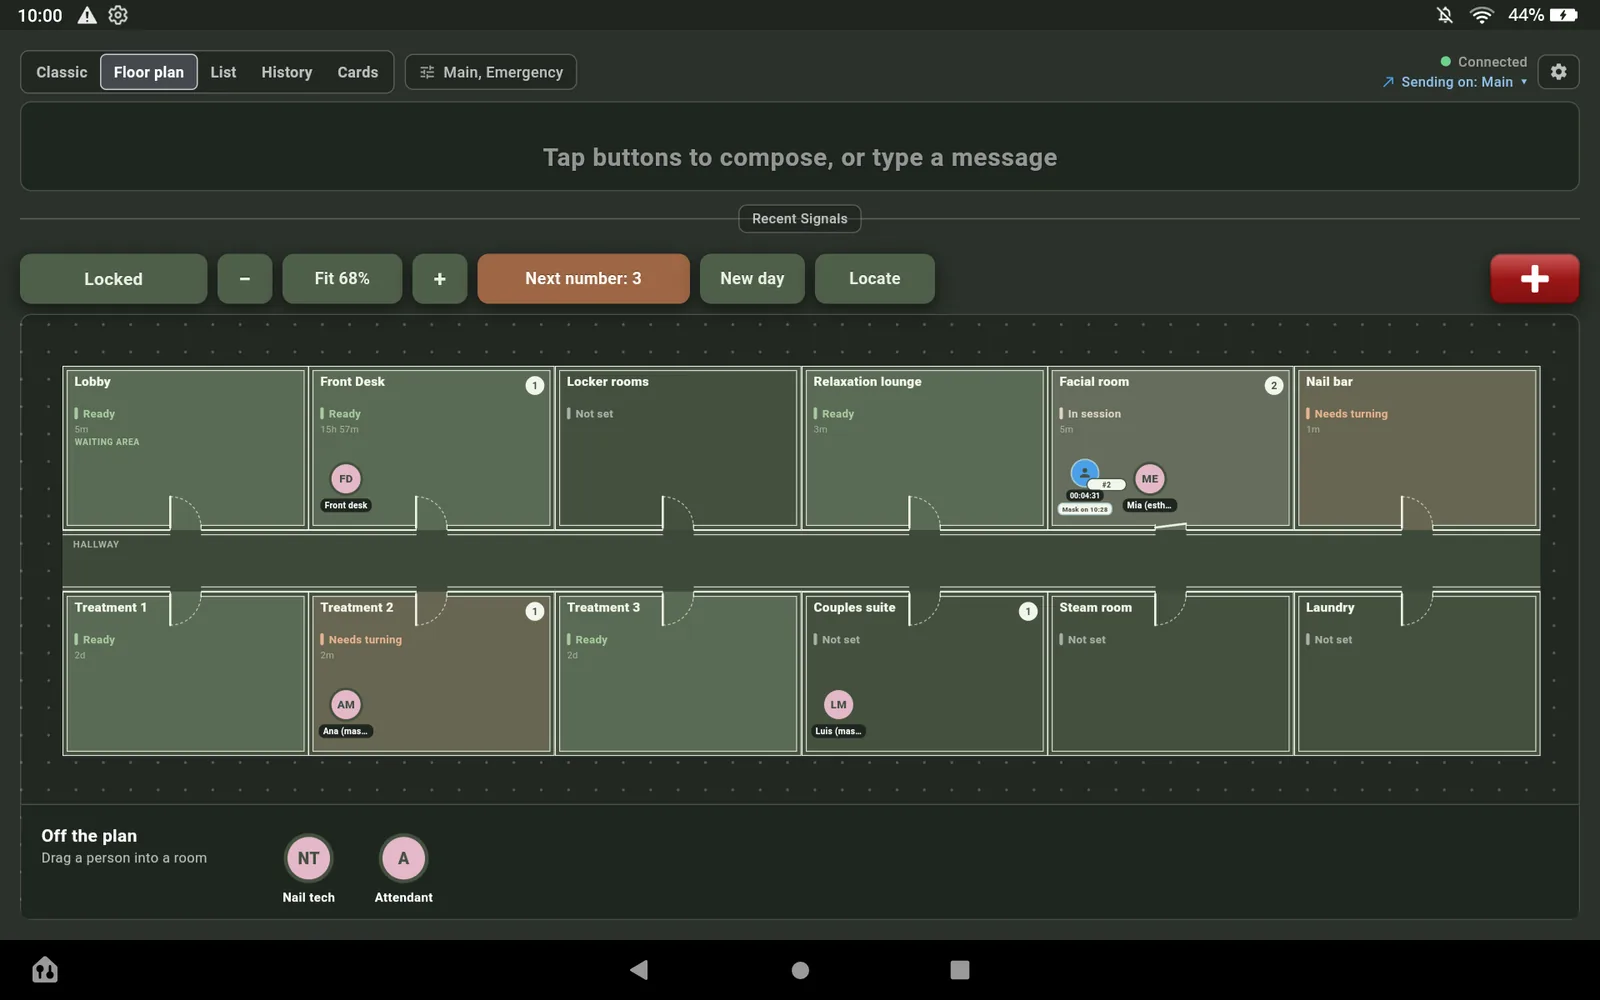
Task: Click the 00:04:31 session timer
Action: 1084,496
